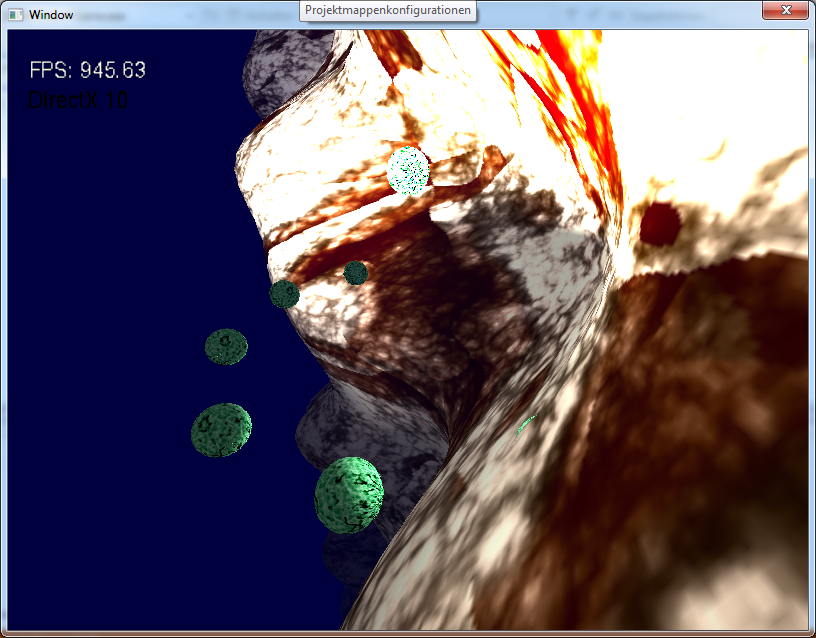Screen dimensions: 816x638
Task: Click the application icon in the title bar
Action: tap(15, 15)
